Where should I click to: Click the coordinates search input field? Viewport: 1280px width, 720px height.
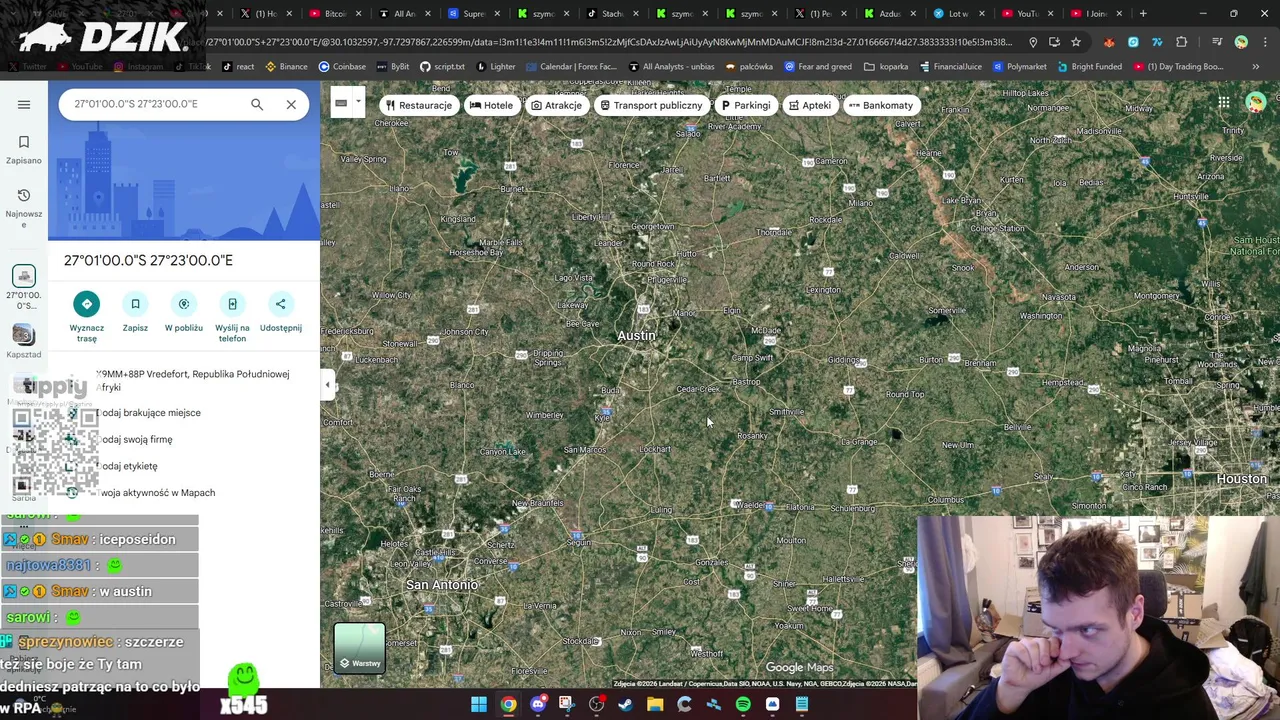point(152,104)
